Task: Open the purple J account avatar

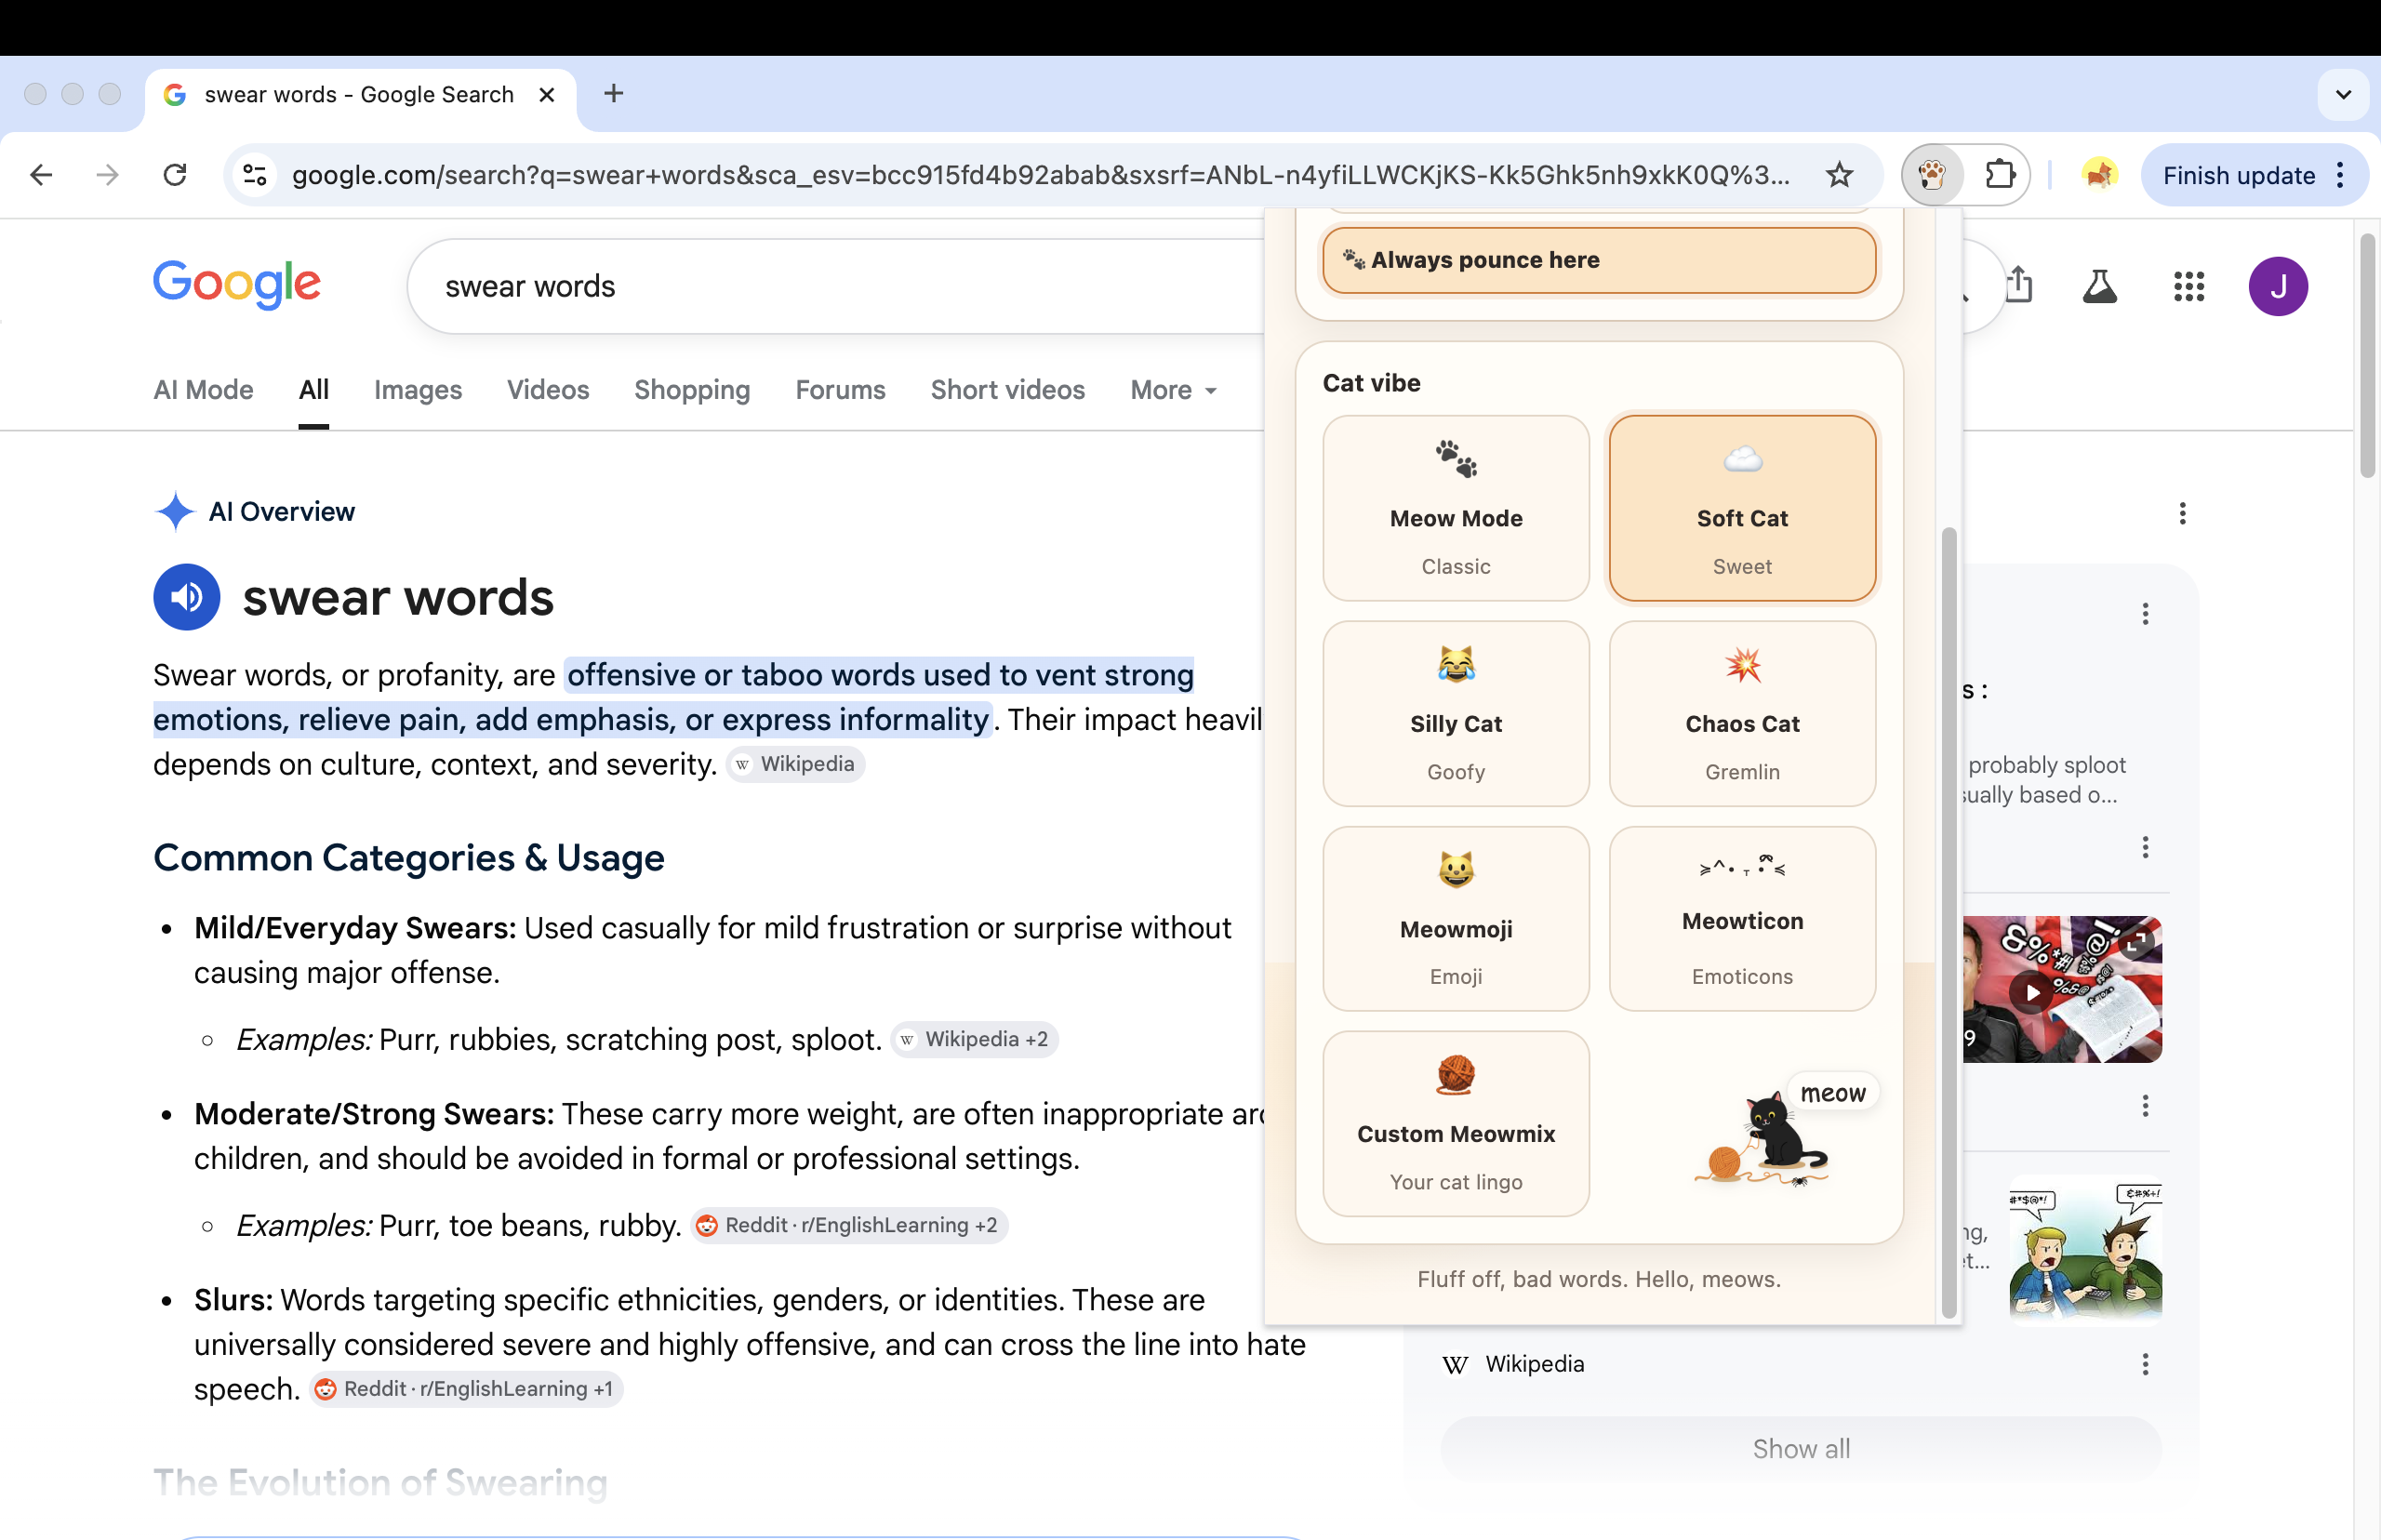Action: pyautogui.click(x=2278, y=287)
